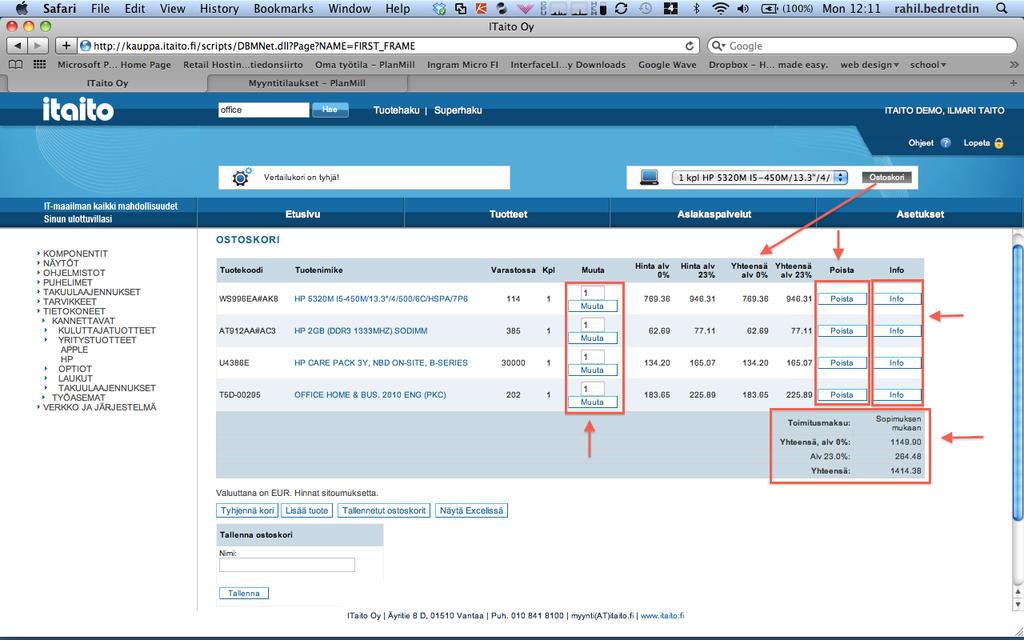Viewport: 1024px width, 640px height.
Task: Open Top Sites grid icon
Action: click(39, 65)
